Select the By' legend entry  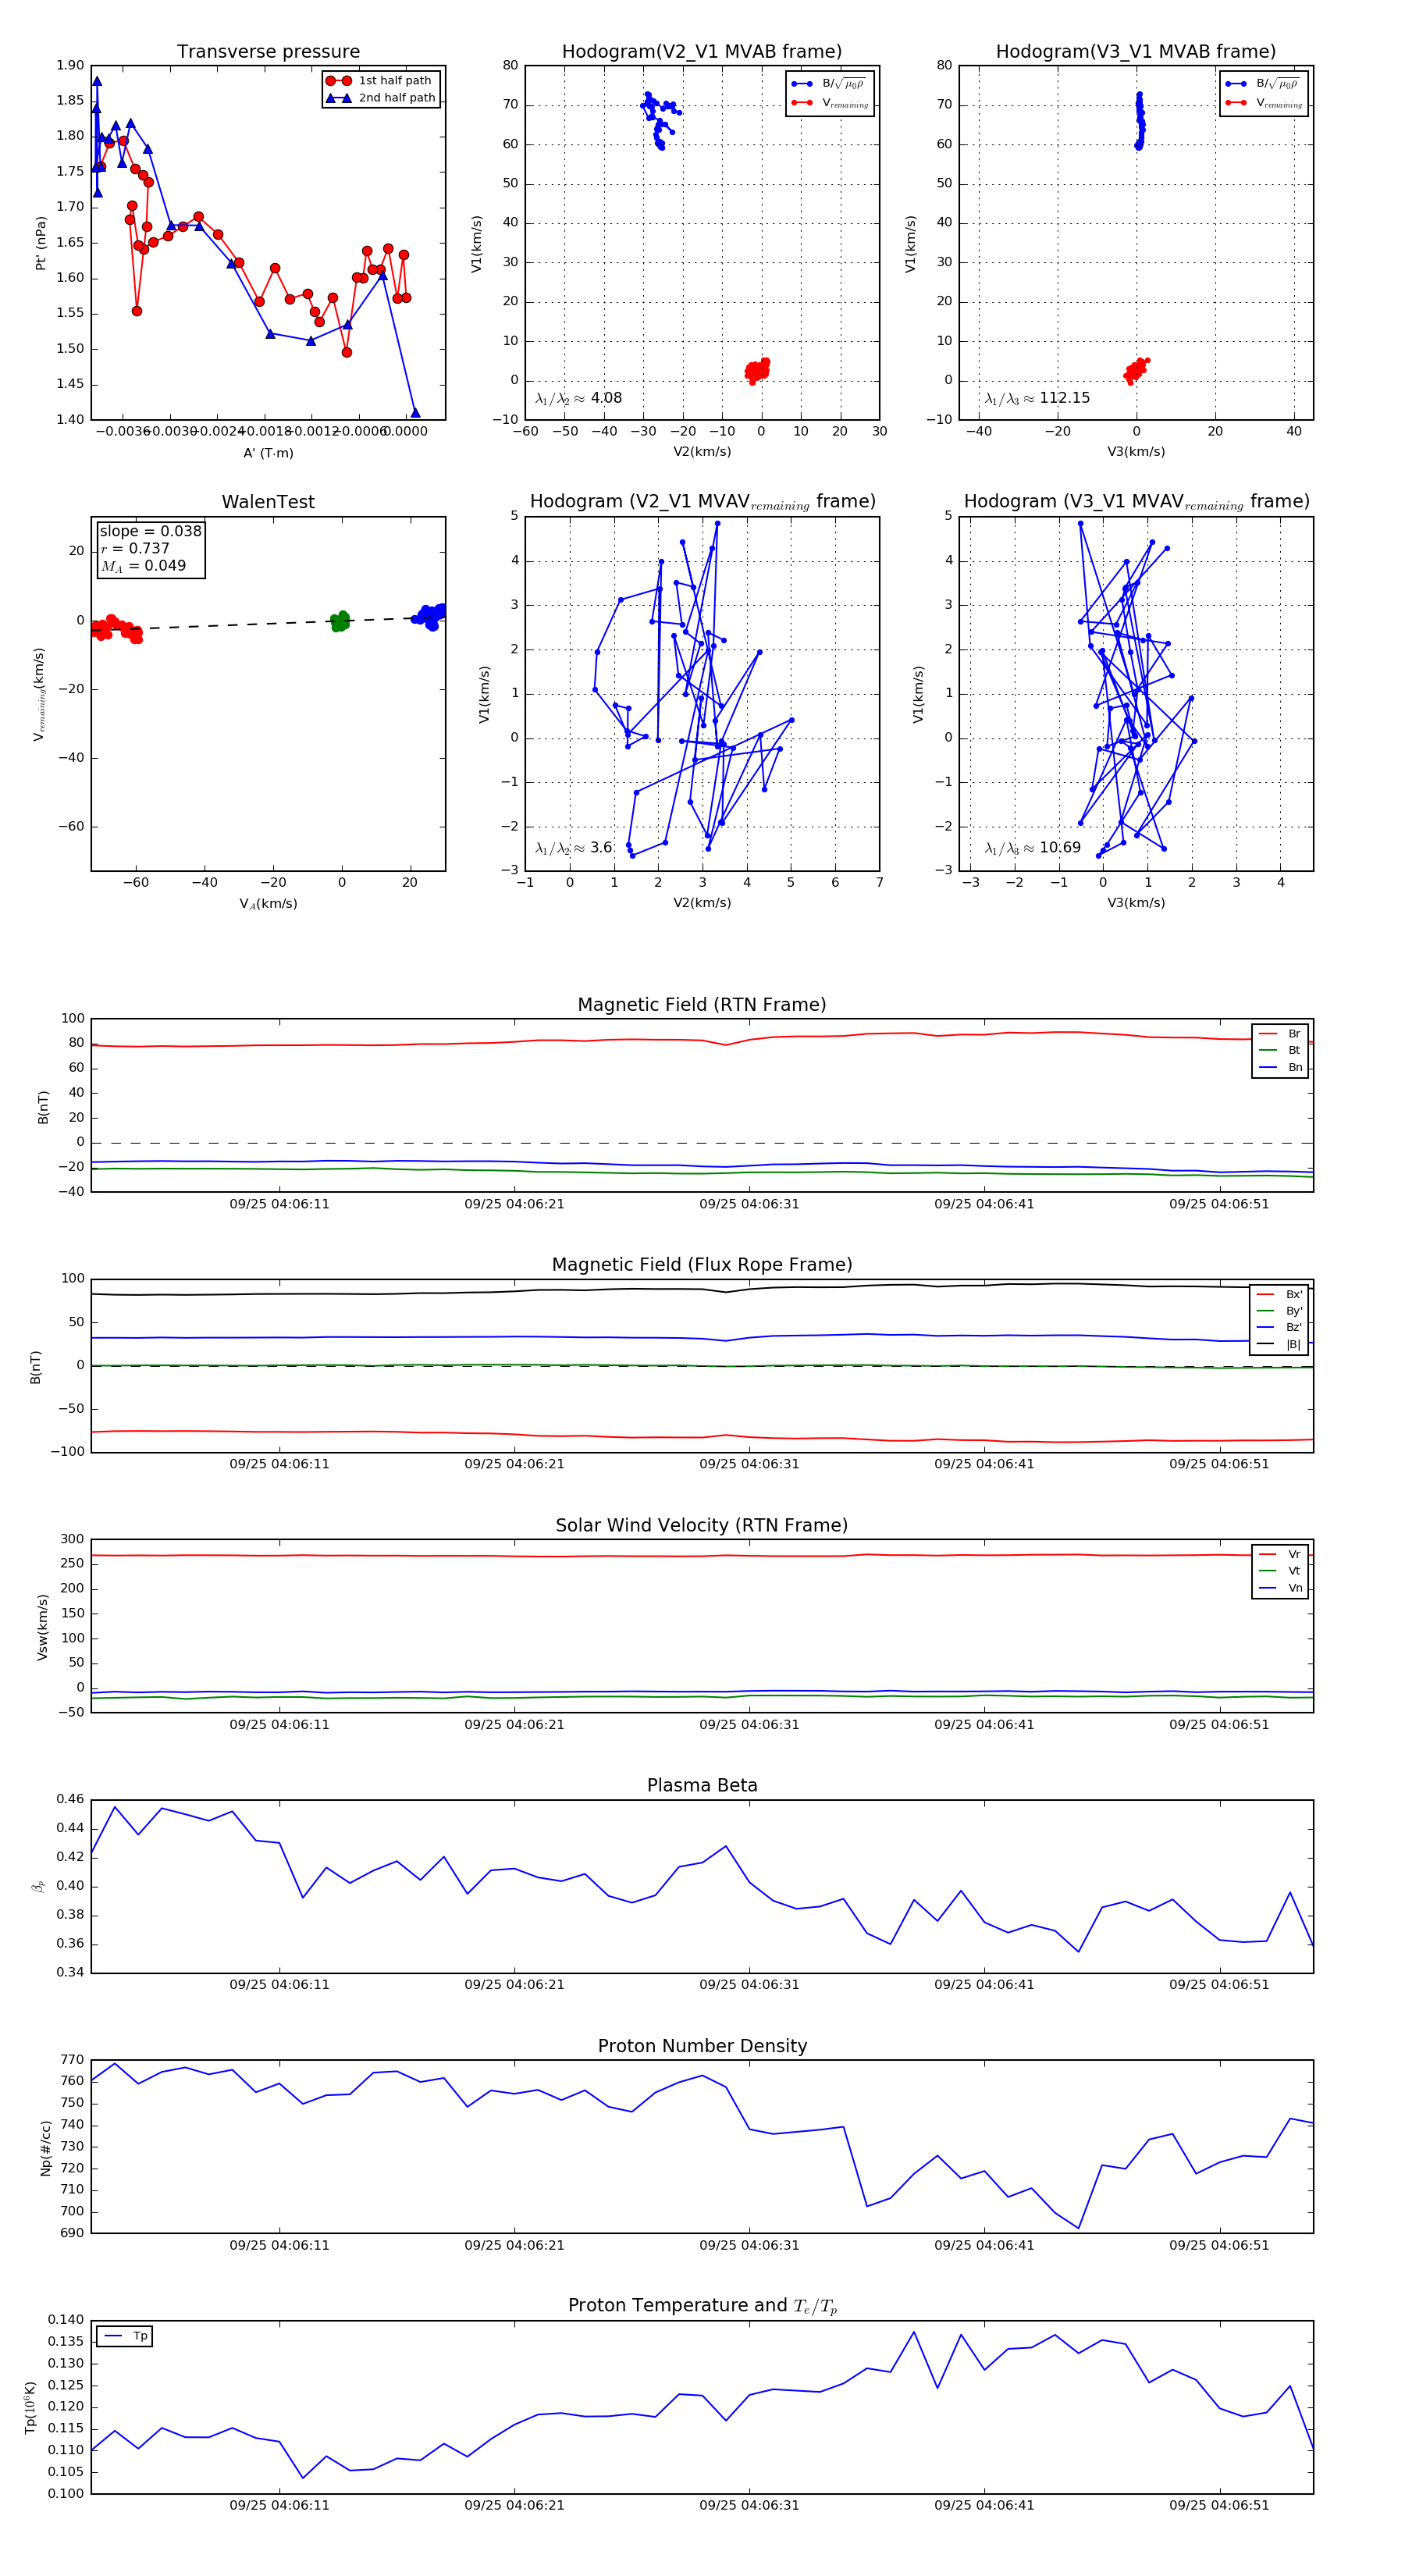click(x=1279, y=1311)
